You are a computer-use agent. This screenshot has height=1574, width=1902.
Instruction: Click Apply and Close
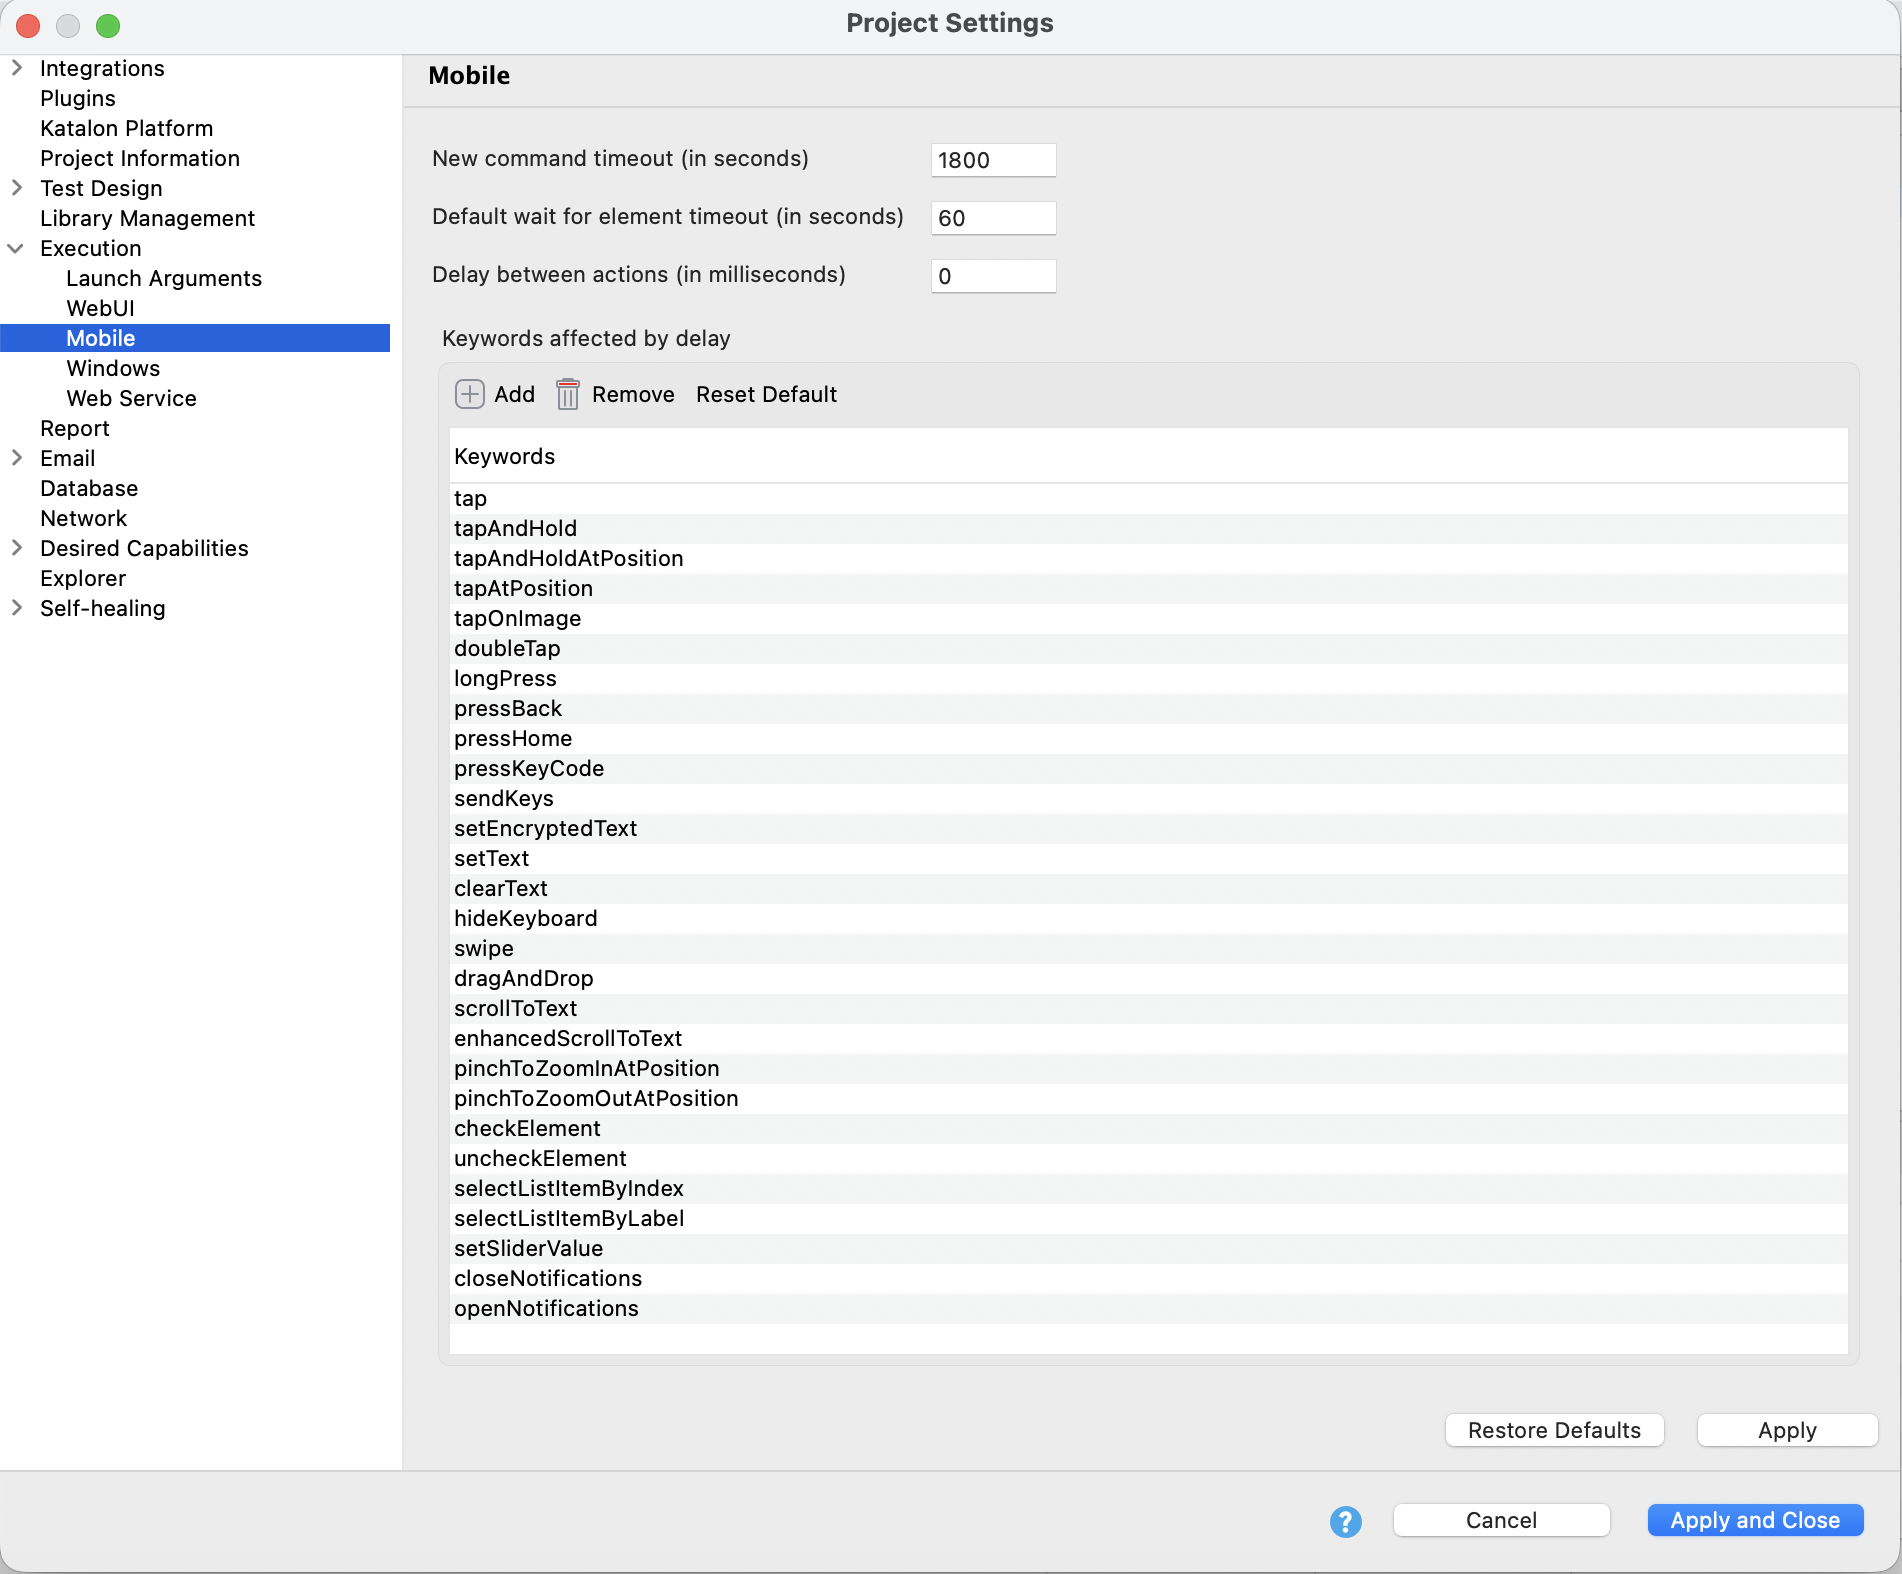point(1755,1520)
